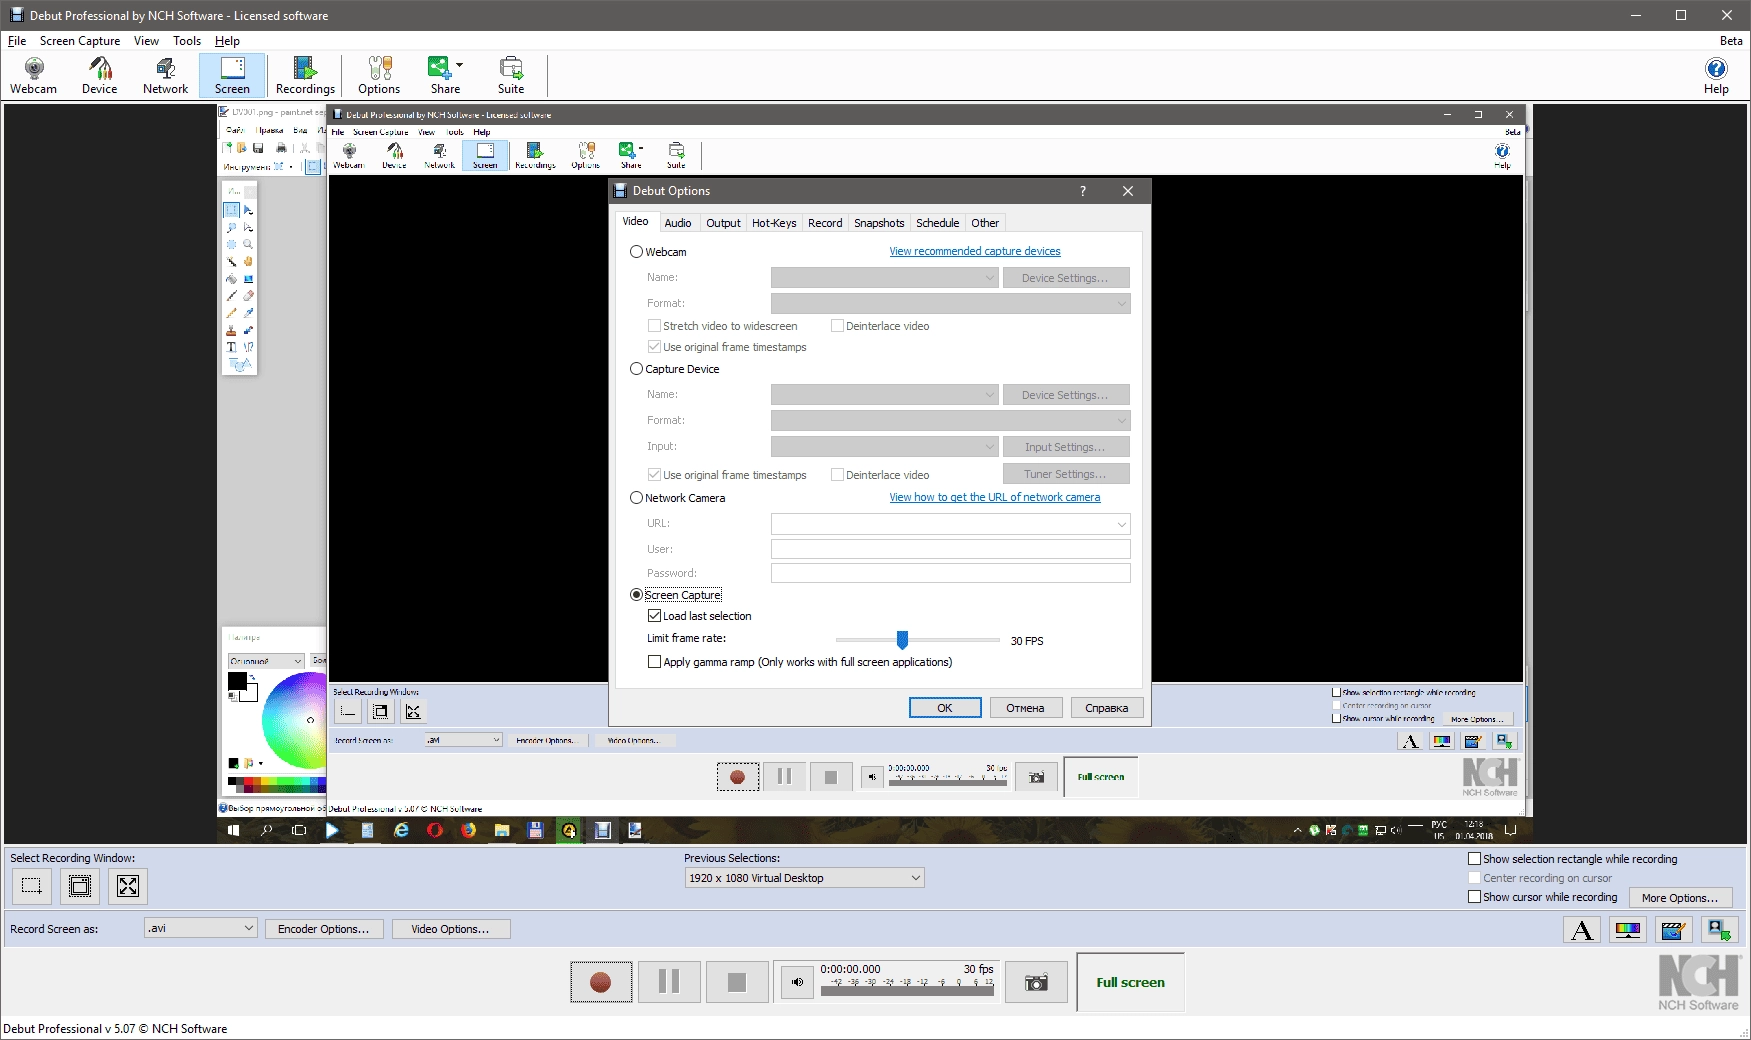The height and width of the screenshot is (1040, 1751).
Task: Uncheck Load last selection
Action: pyautogui.click(x=654, y=616)
